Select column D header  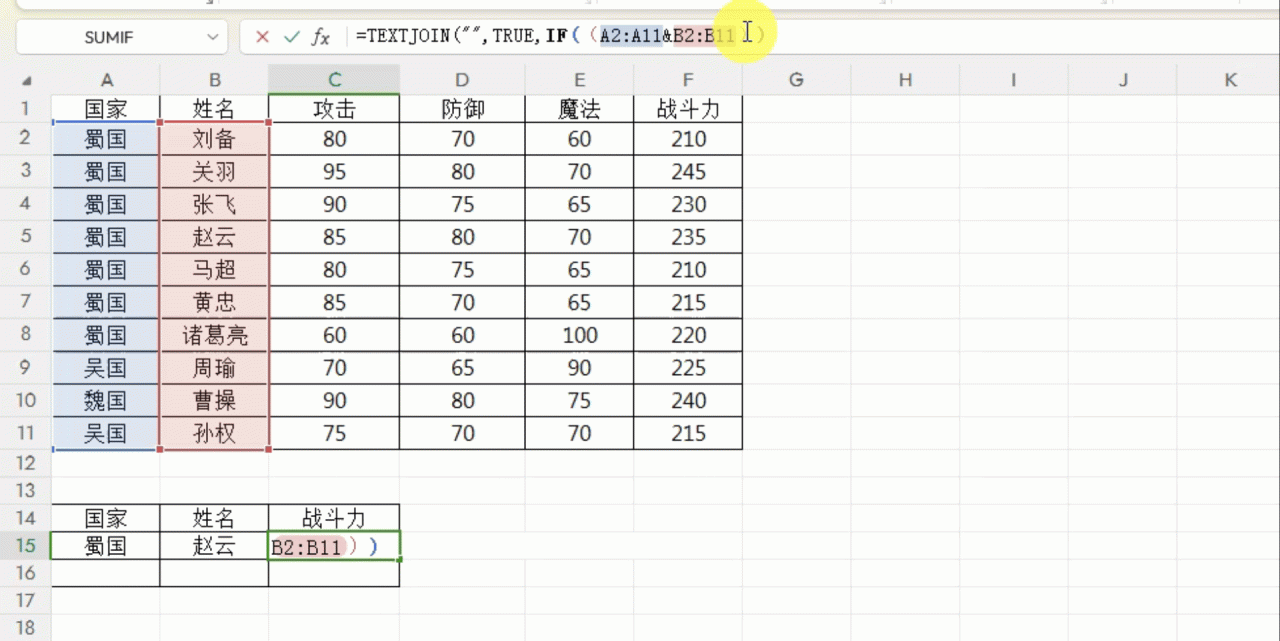coord(462,80)
